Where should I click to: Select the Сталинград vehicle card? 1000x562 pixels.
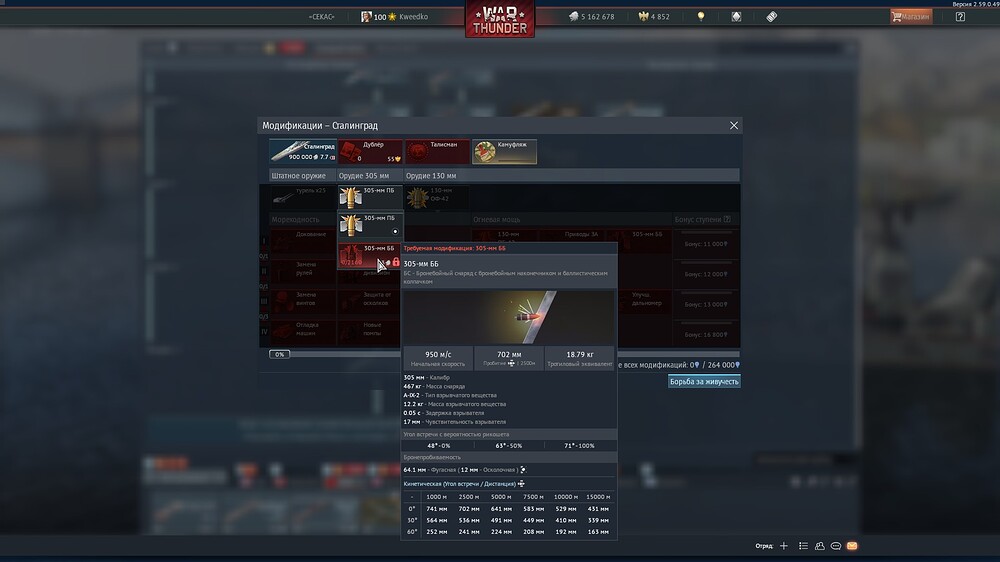pos(303,151)
